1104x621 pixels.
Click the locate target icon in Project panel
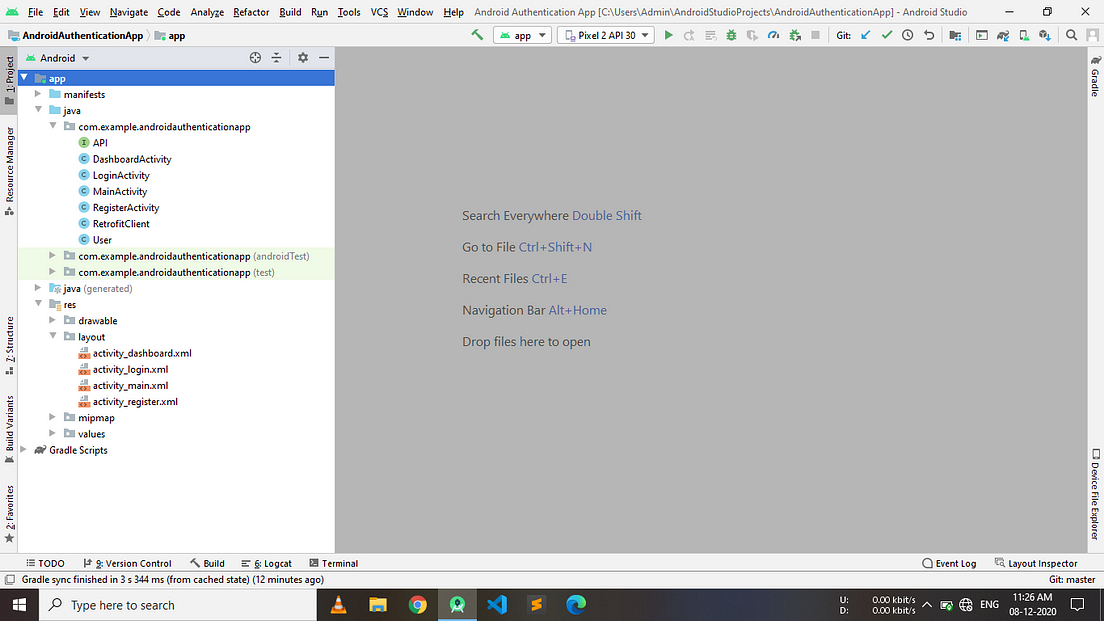(x=255, y=58)
